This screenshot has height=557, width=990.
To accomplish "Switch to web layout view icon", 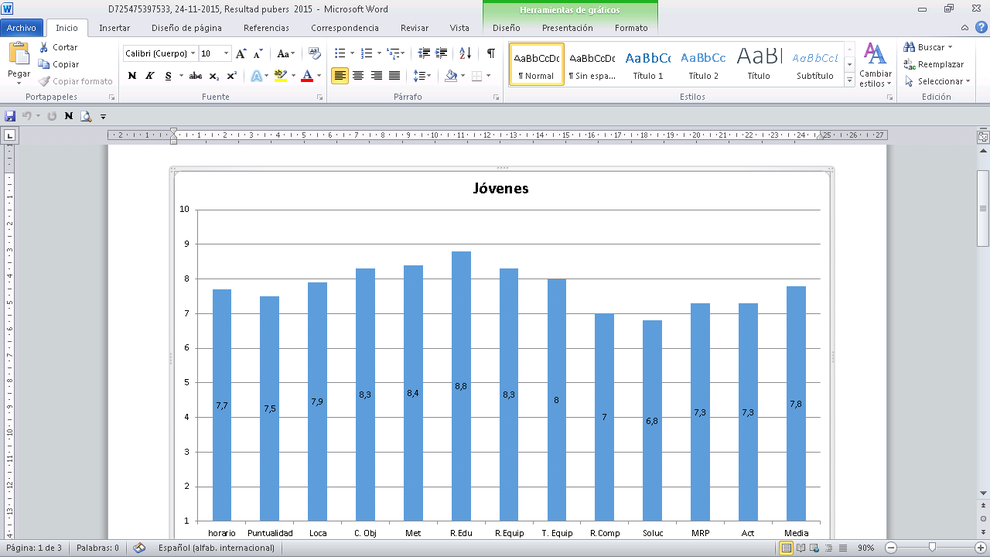I will coord(814,548).
